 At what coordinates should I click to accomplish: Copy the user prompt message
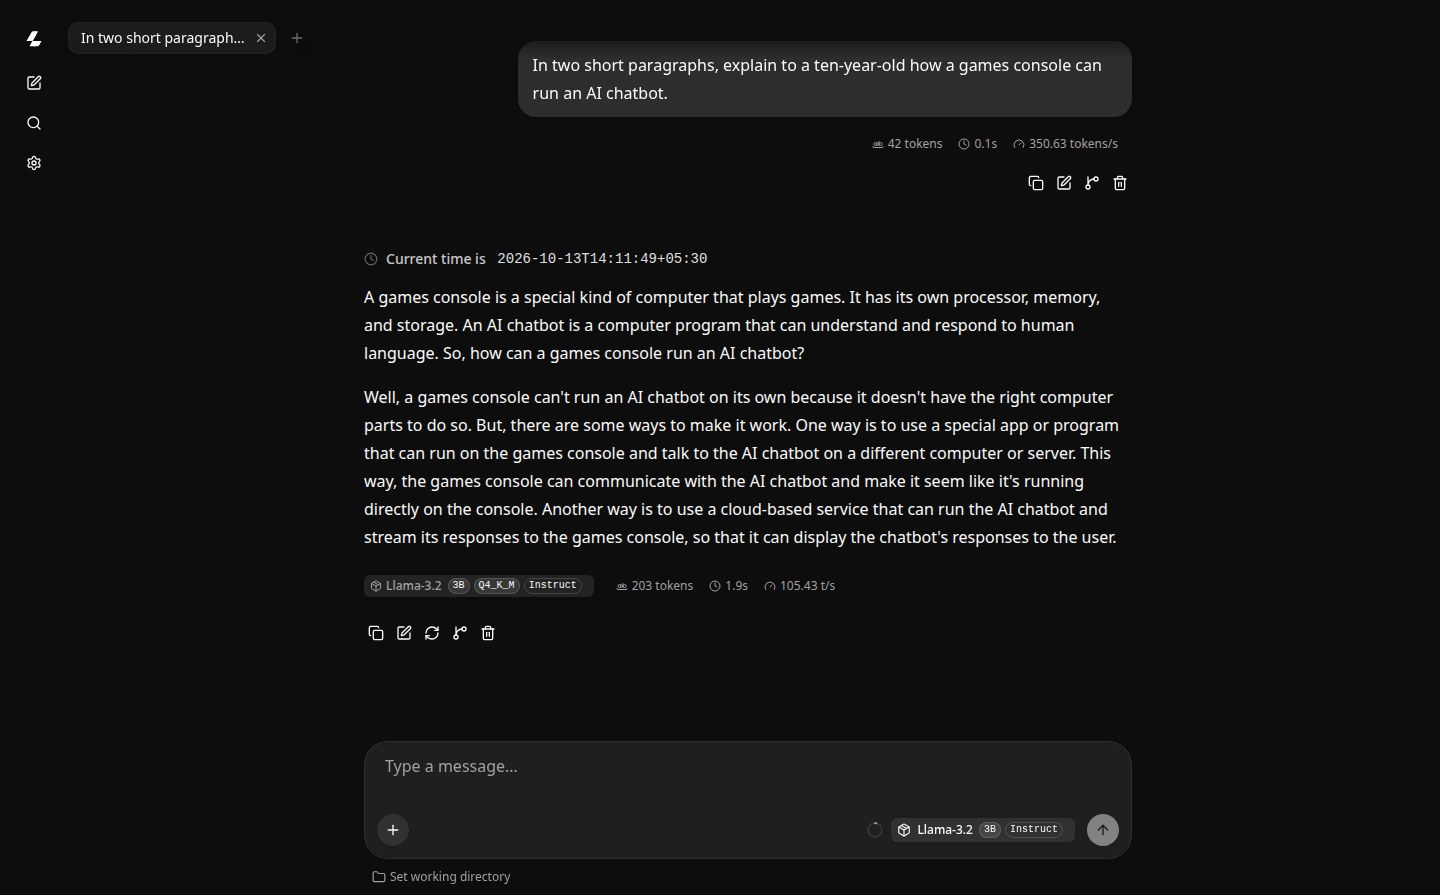point(1036,183)
